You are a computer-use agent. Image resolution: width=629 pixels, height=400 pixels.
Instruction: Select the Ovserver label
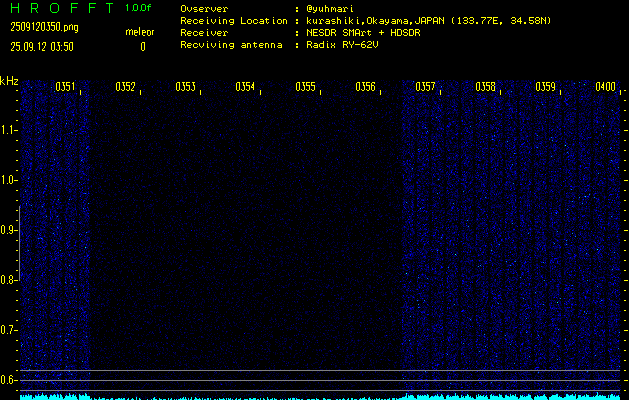point(204,9)
